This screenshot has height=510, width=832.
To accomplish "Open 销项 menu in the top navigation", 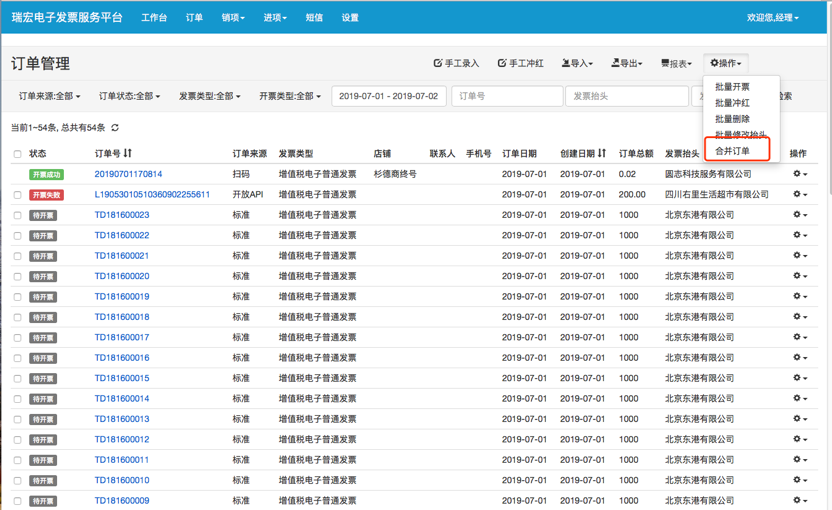I will [x=233, y=18].
